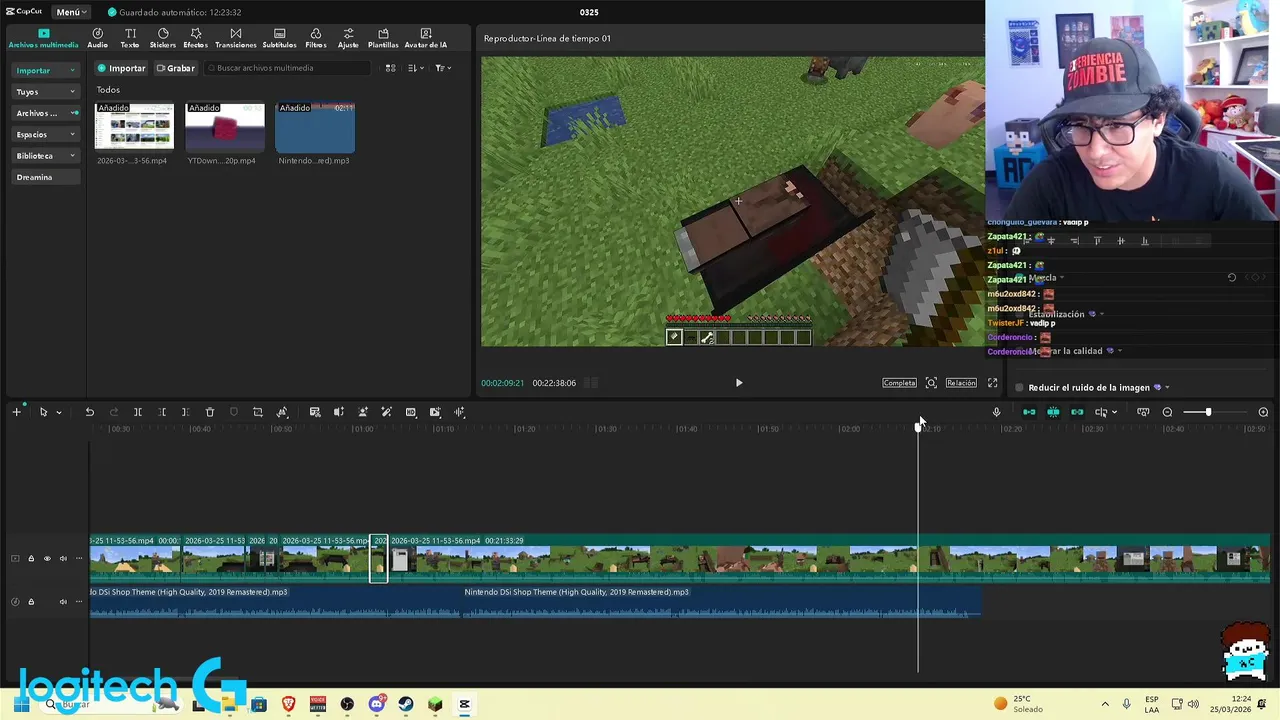Viewport: 1280px width, 720px height.
Task: Expand the Biblioteca sidebar section
Action: tap(45, 156)
